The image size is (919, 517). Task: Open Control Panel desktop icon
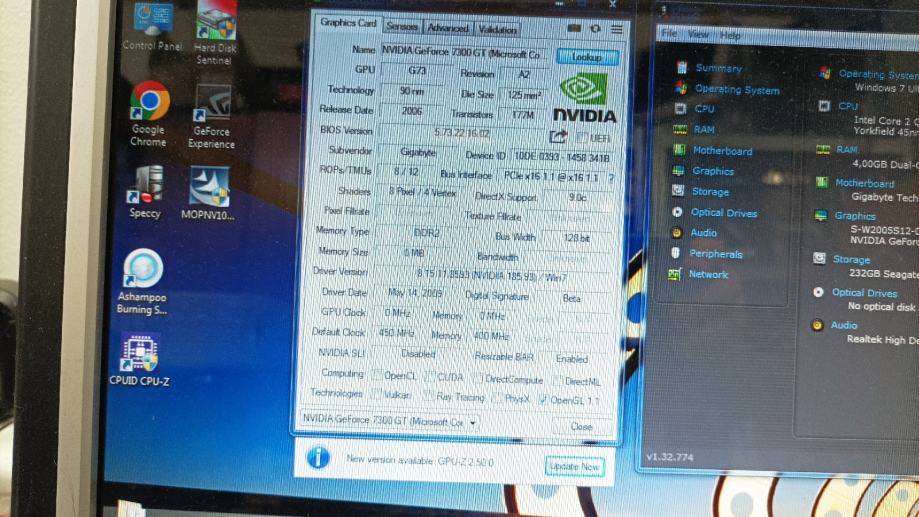pyautogui.click(x=152, y=26)
